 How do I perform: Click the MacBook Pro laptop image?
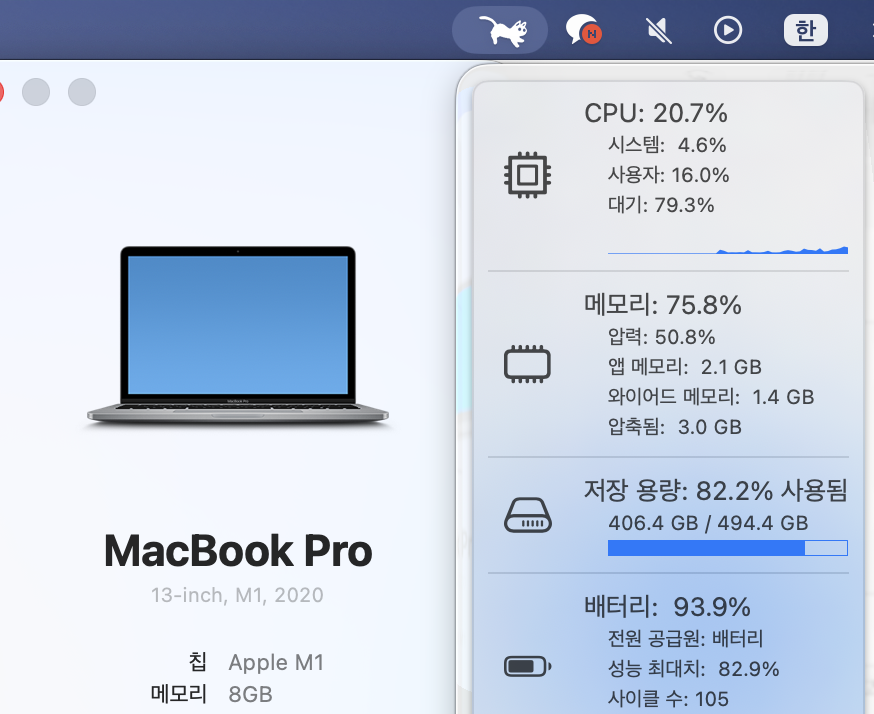pos(238,337)
